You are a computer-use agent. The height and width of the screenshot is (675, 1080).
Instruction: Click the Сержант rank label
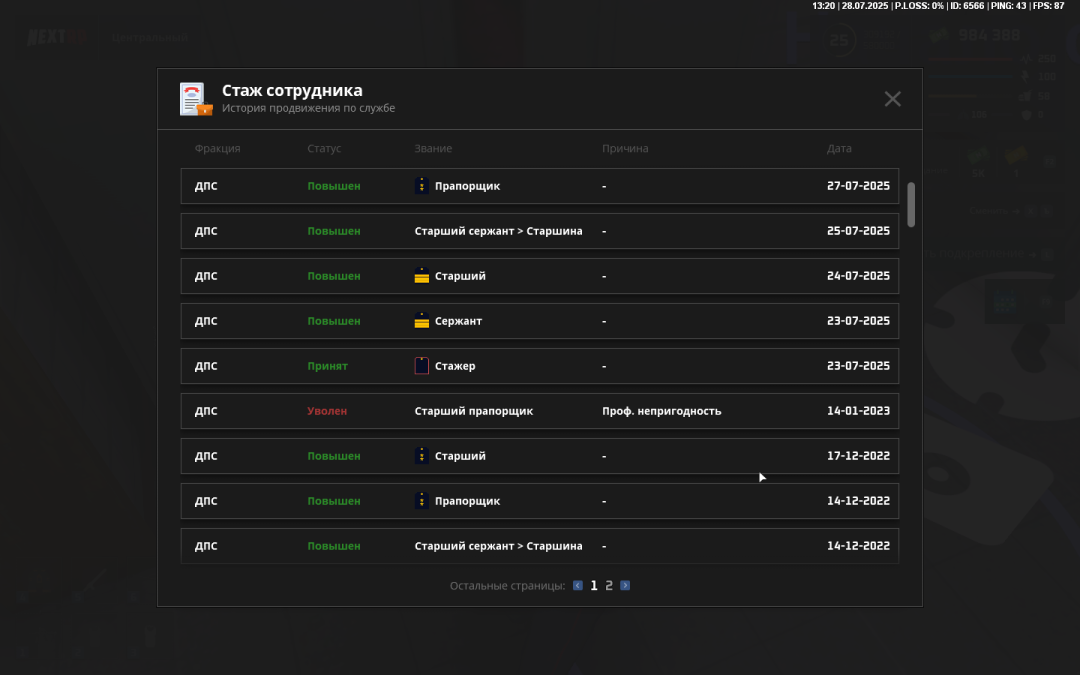pyautogui.click(x=458, y=321)
